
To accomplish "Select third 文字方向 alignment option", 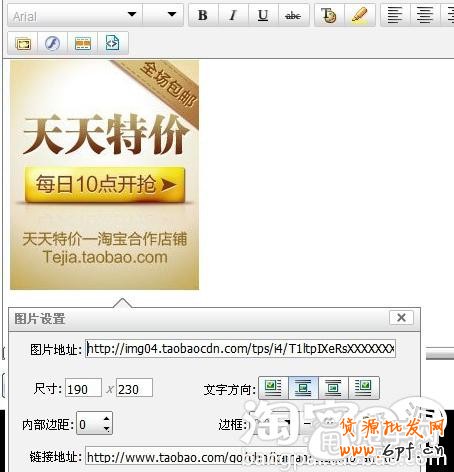I will [x=333, y=388].
